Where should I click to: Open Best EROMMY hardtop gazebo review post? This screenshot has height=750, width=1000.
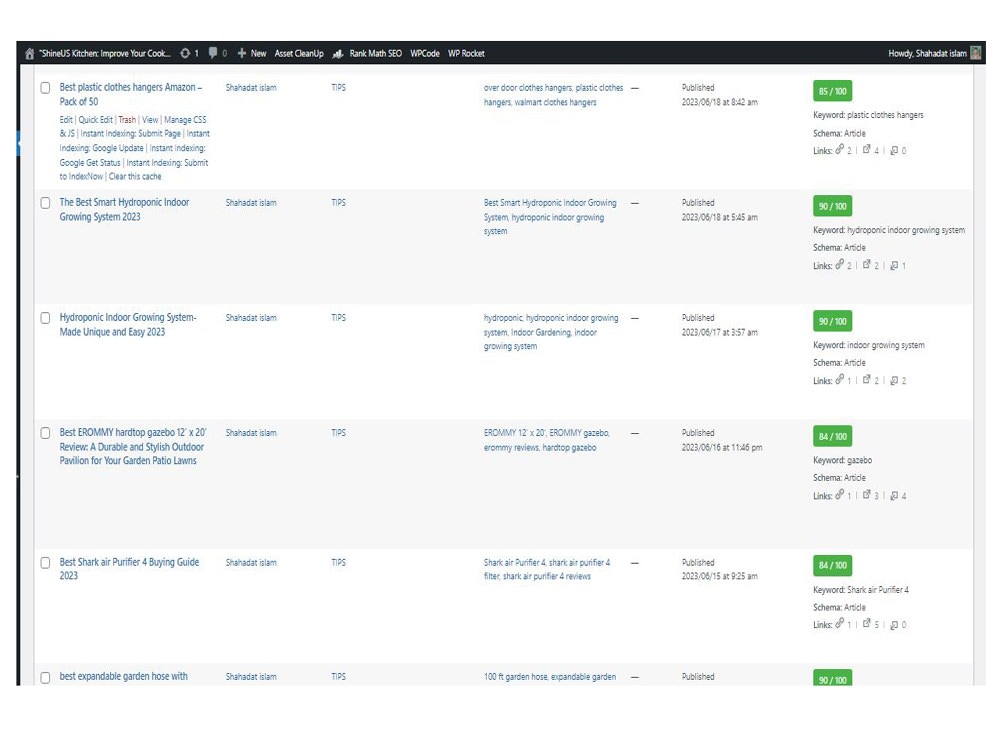[x=133, y=446]
